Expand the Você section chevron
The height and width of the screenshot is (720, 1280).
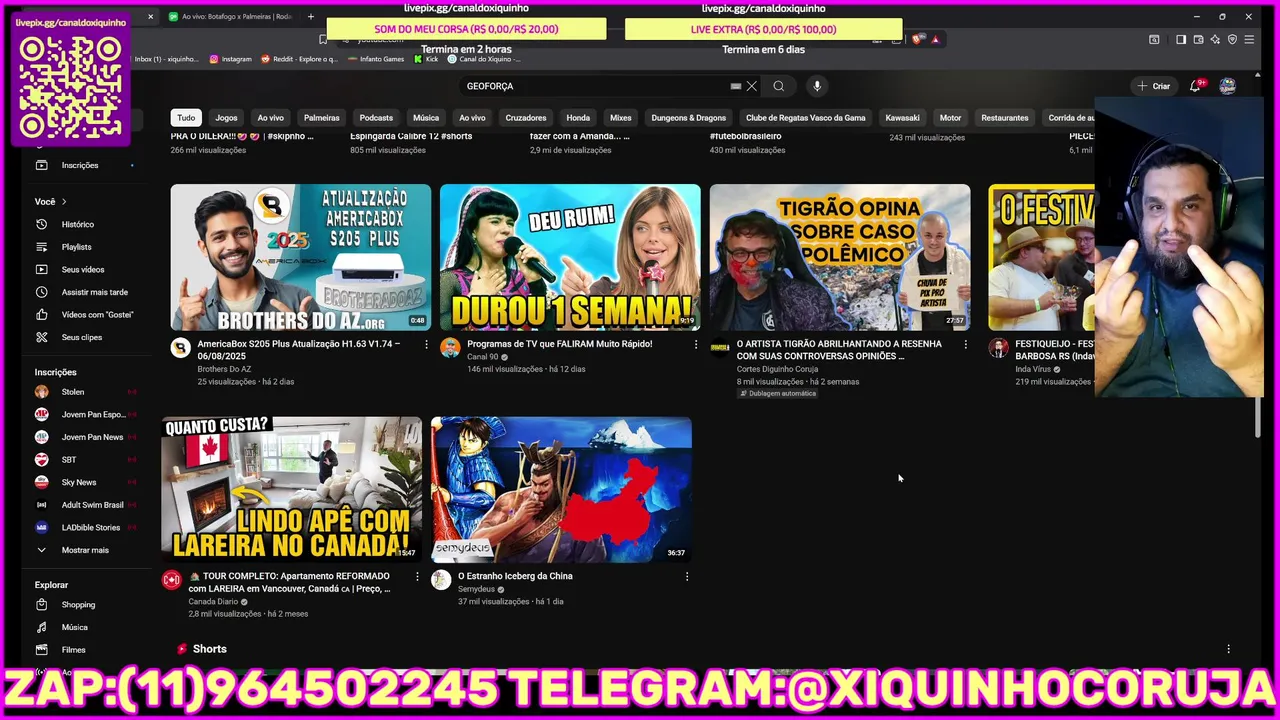(64, 202)
